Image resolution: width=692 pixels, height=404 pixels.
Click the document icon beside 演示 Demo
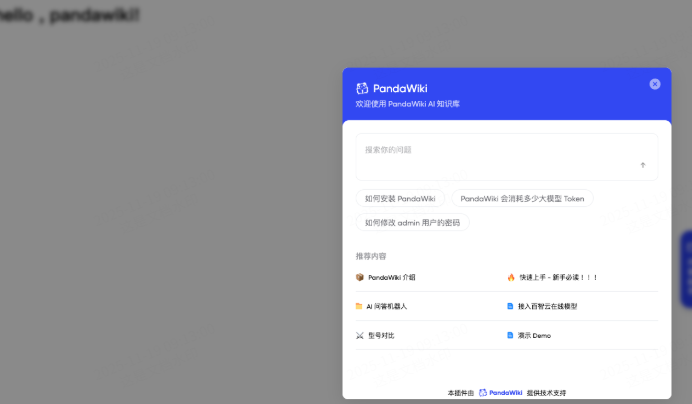(510, 336)
